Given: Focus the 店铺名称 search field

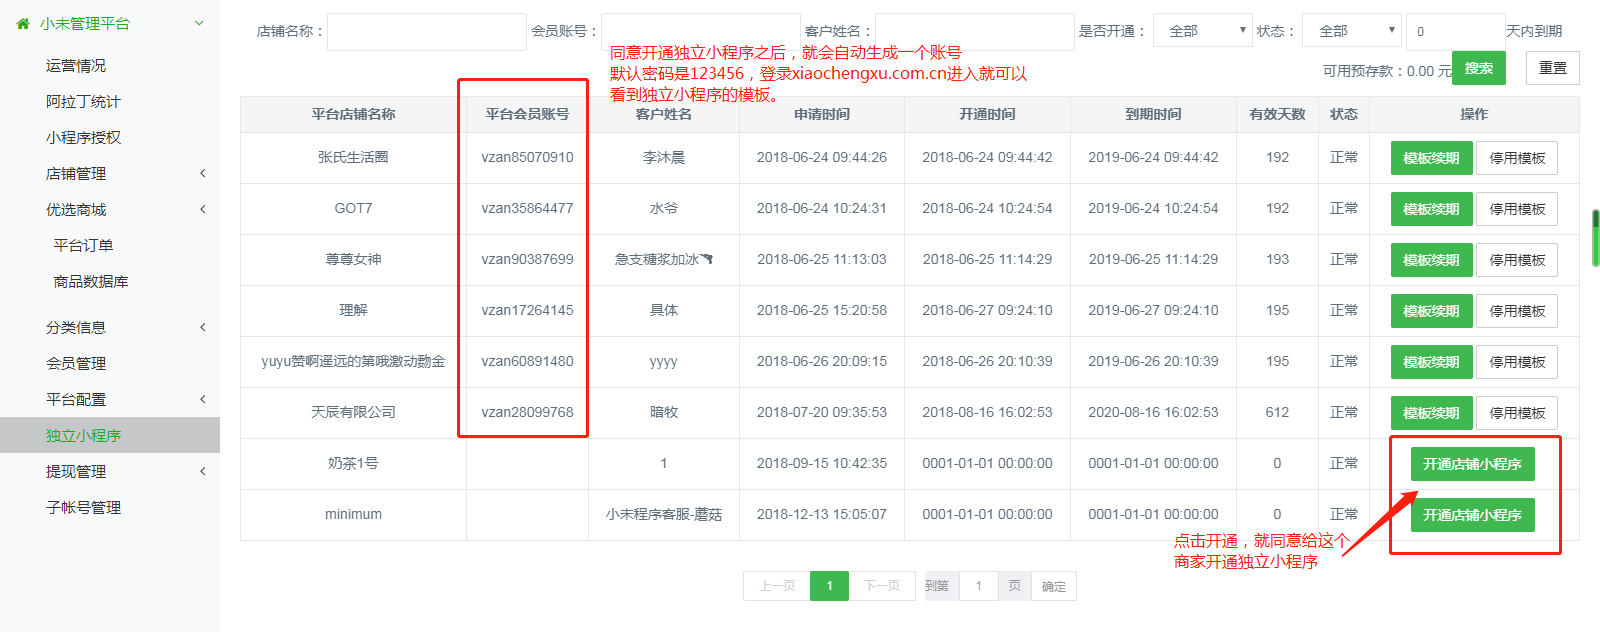Looking at the screenshot, I should [x=427, y=32].
